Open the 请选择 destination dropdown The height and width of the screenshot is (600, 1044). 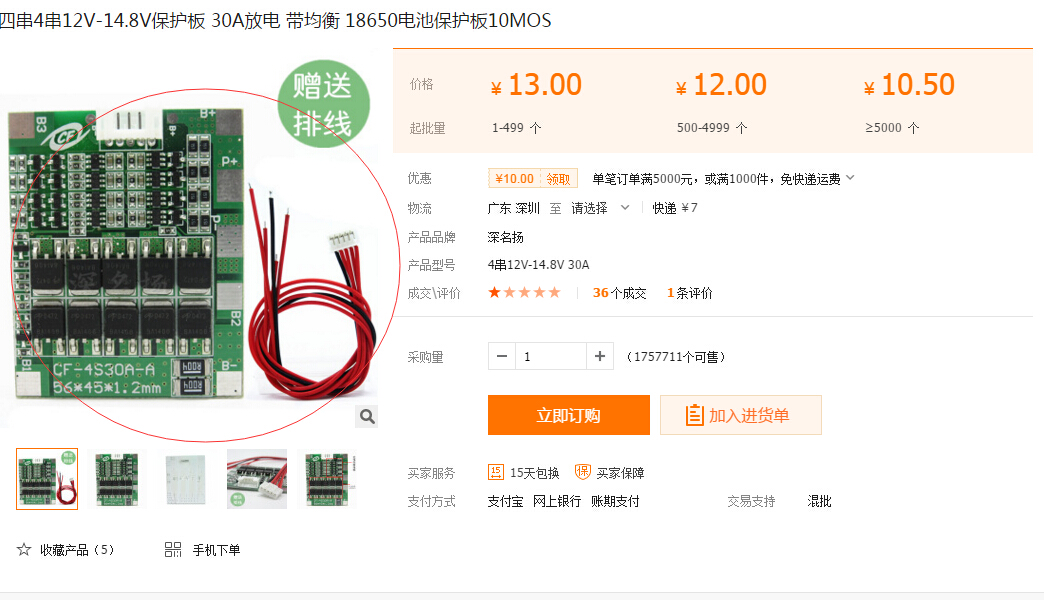point(600,208)
